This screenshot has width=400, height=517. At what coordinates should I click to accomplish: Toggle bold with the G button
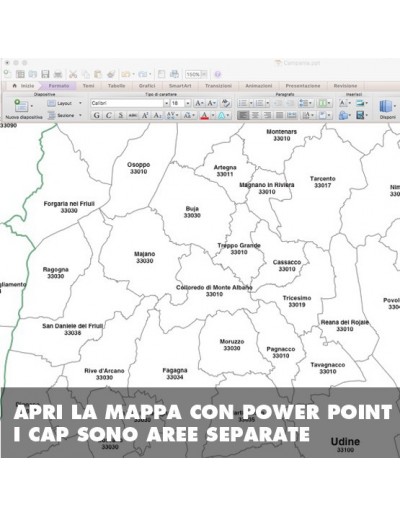point(96,115)
